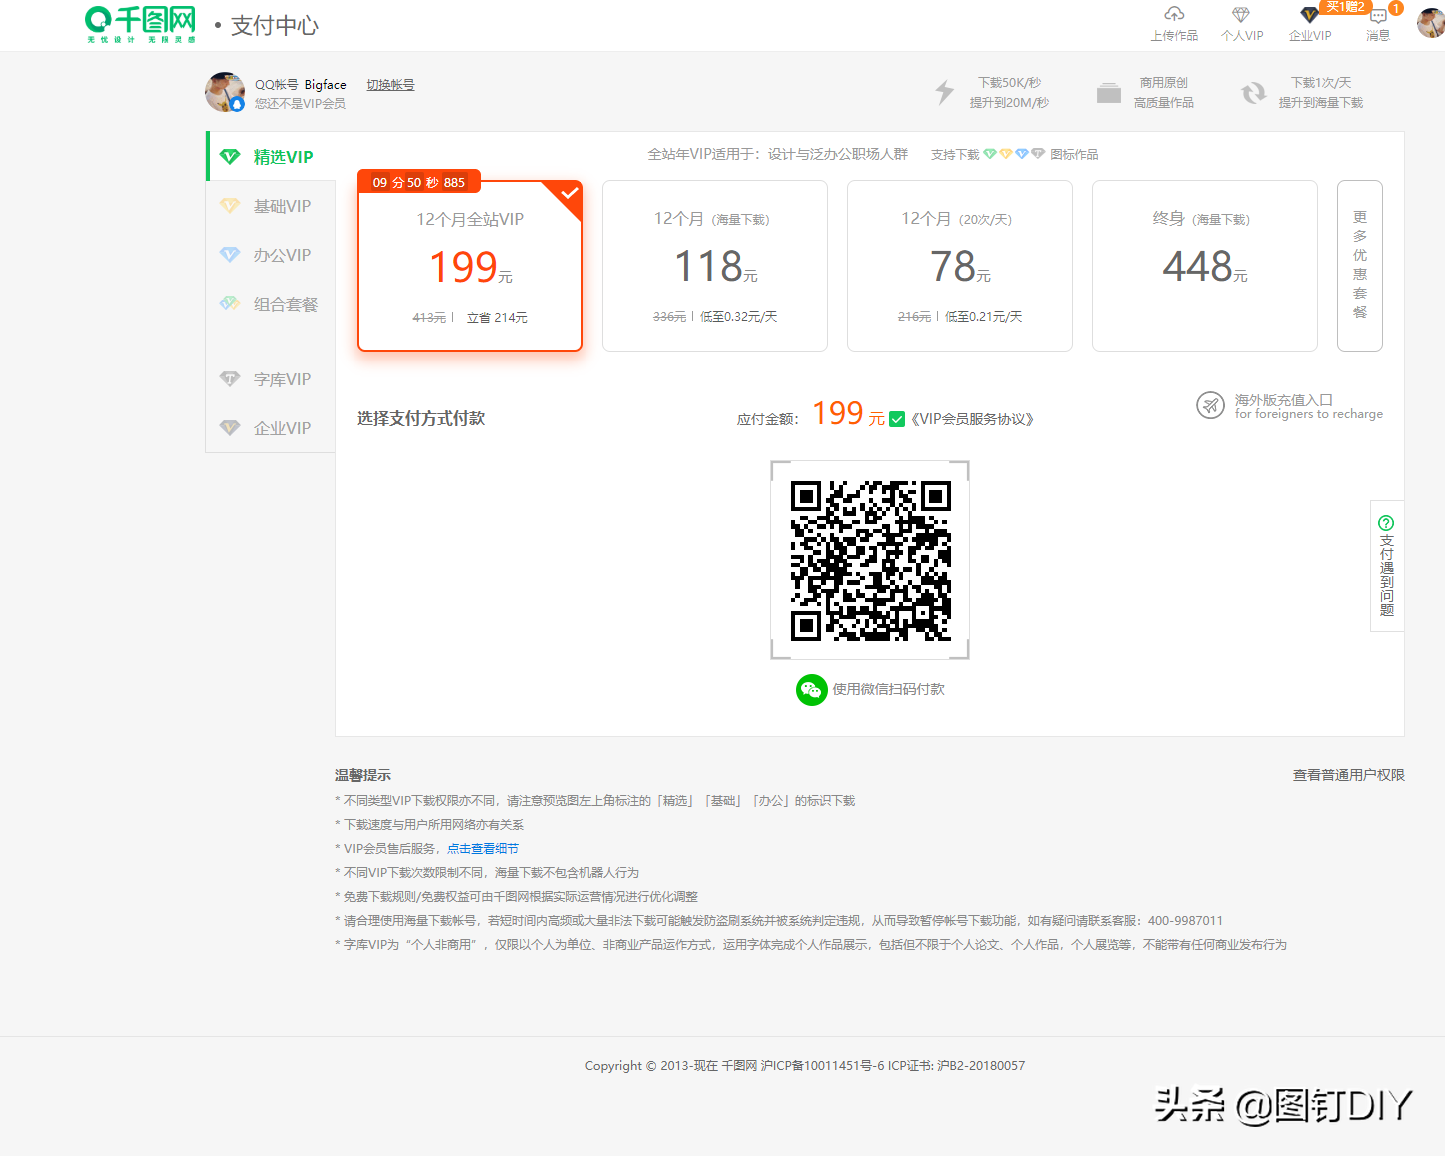The width and height of the screenshot is (1445, 1156).
Task: Open the 《VIP会员服务协议》 link
Action: [972, 419]
